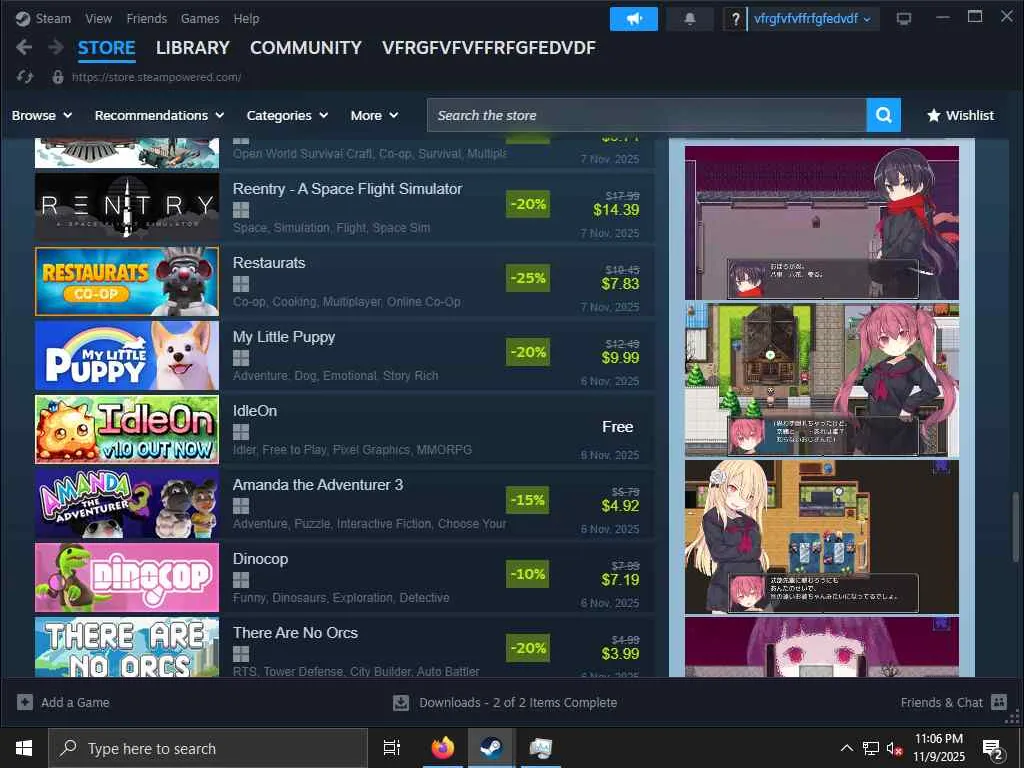
Task: Click the Add a Game plus icon
Action: pyautogui.click(x=25, y=702)
